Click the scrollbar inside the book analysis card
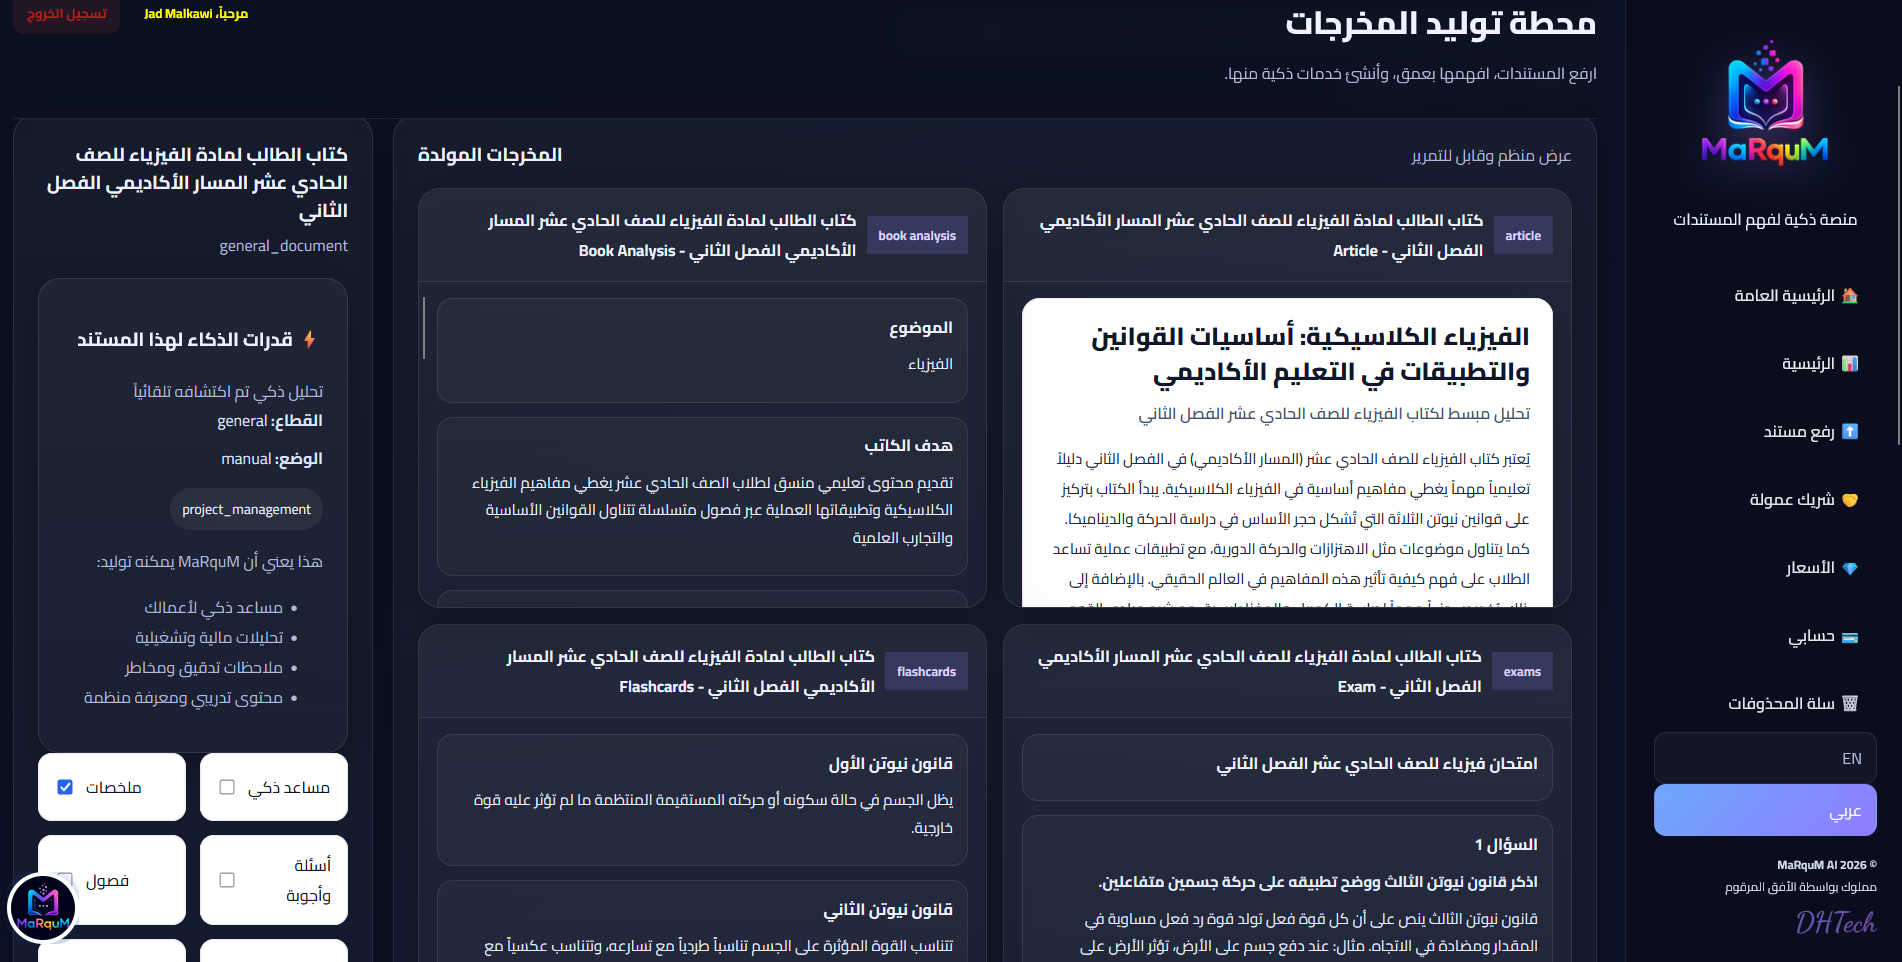Viewport: 1902px width, 962px height. click(424, 328)
